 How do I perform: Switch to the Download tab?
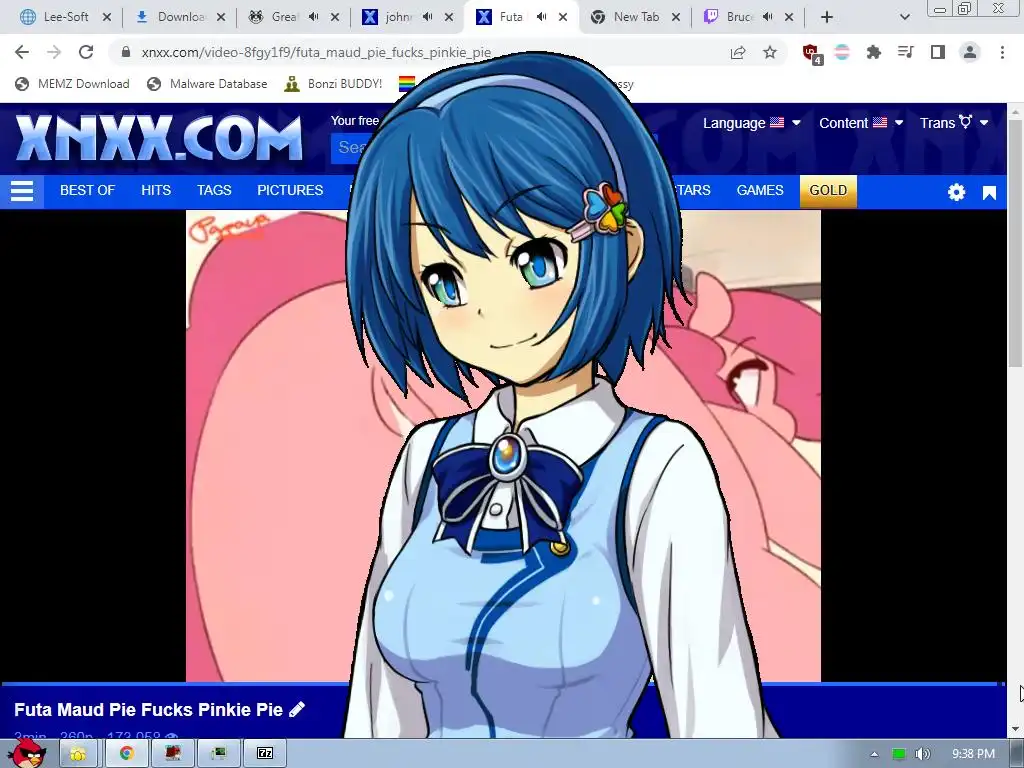coord(180,17)
